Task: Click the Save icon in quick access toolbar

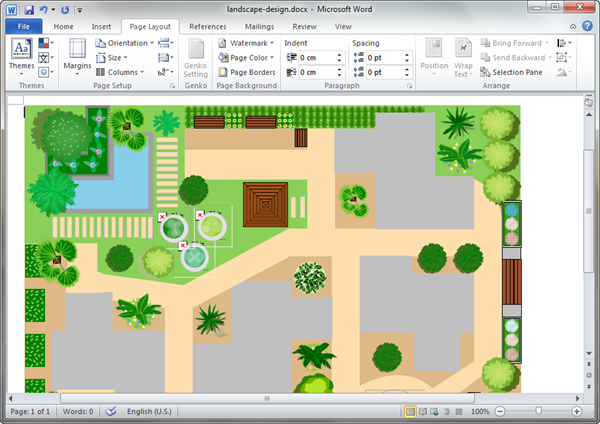Action: [x=27, y=9]
